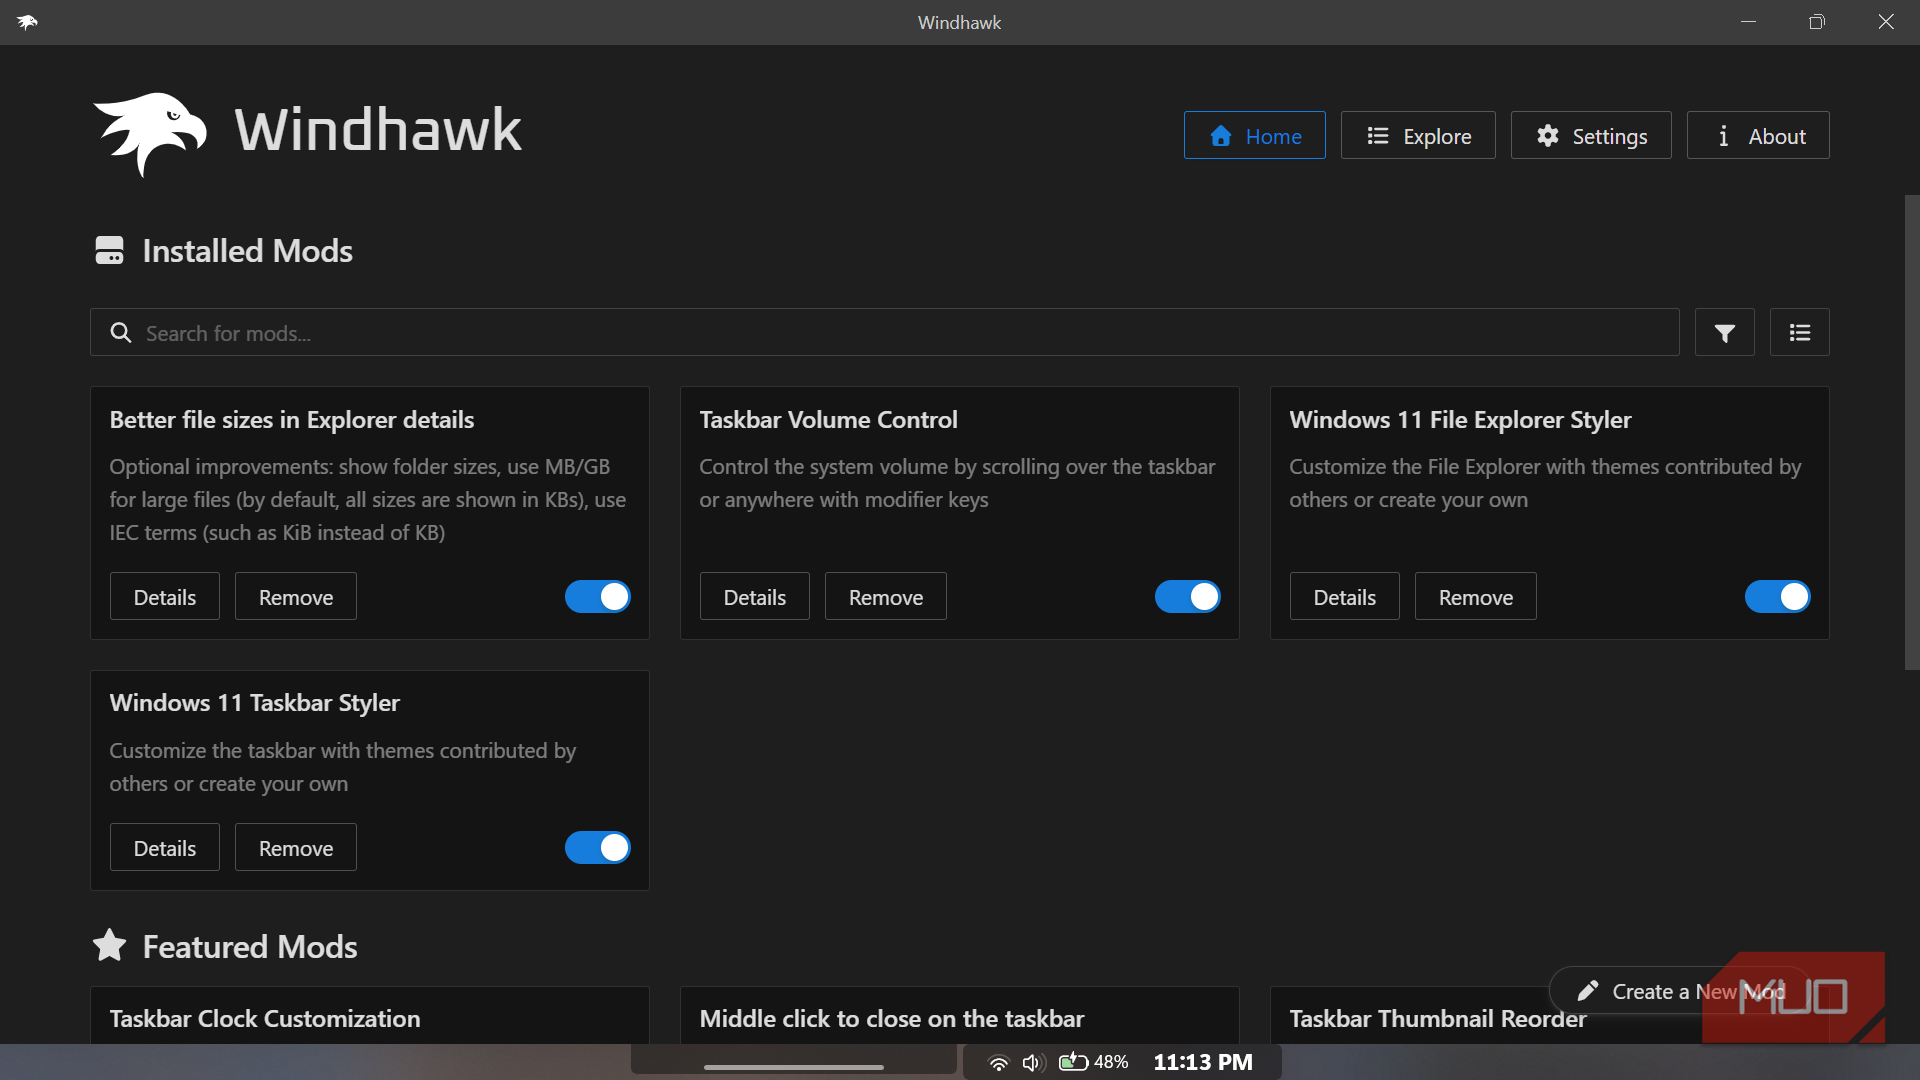1920x1080 pixels.
Task: Click the Featured Mods star icon
Action: 109,945
